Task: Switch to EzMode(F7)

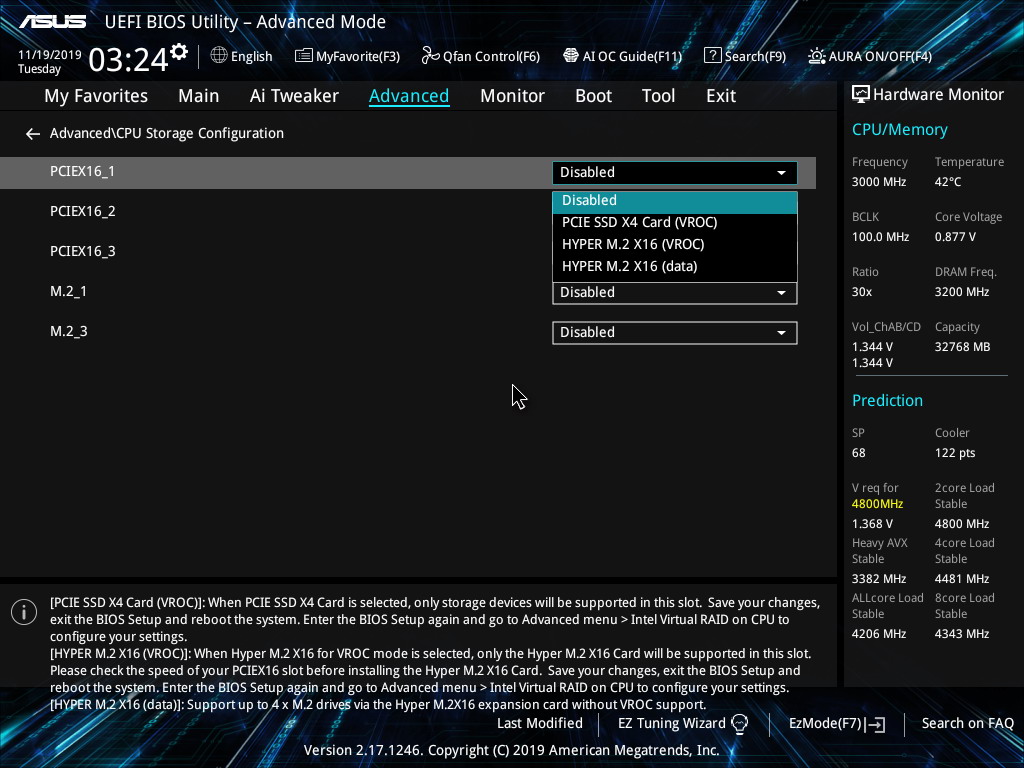Action: tap(837, 724)
